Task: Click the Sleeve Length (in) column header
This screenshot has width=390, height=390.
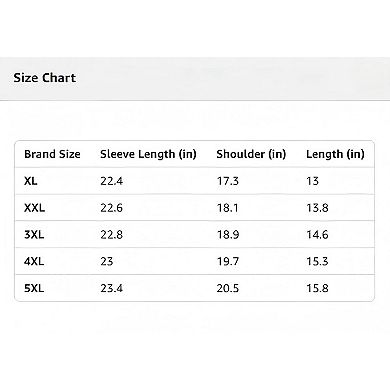Action: click(148, 154)
